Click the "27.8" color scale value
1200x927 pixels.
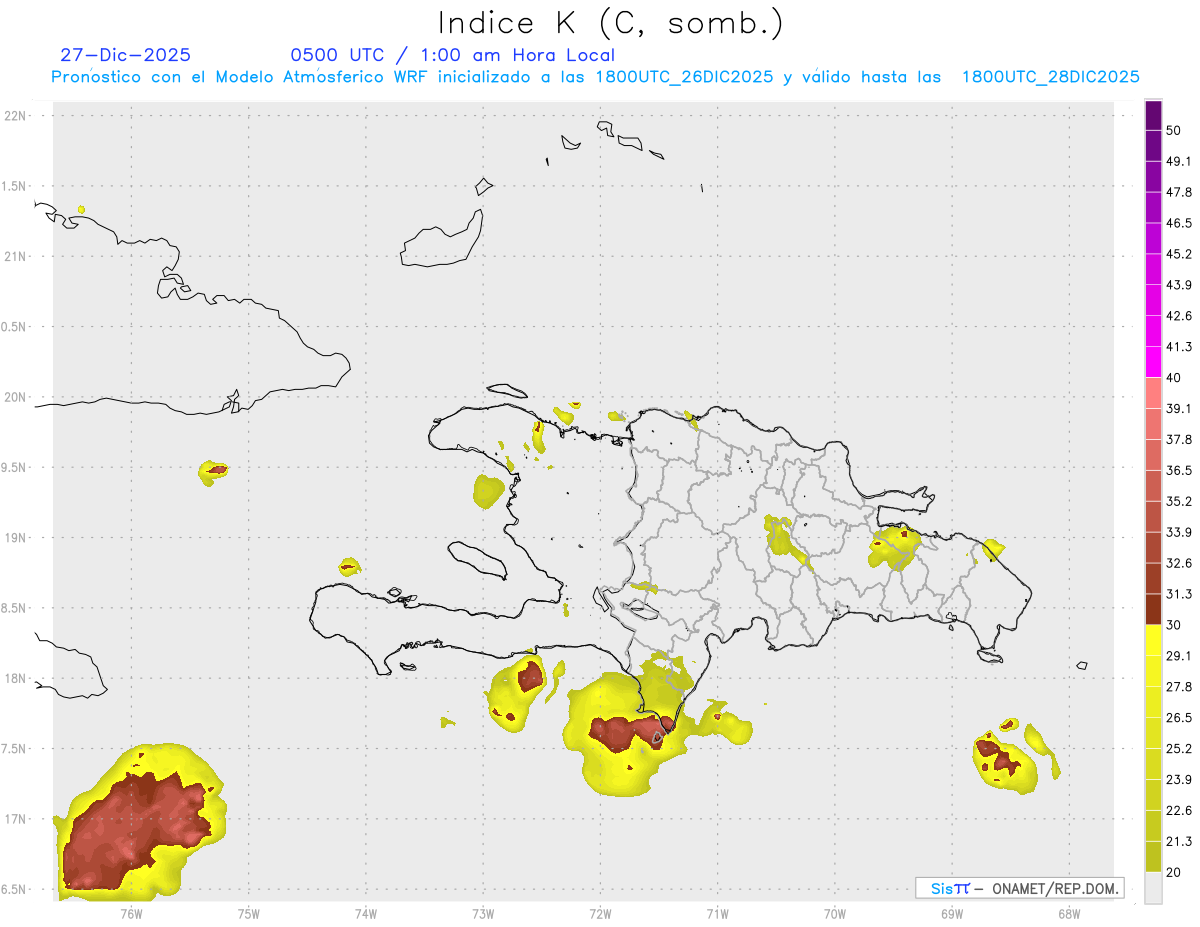click(x=1179, y=687)
